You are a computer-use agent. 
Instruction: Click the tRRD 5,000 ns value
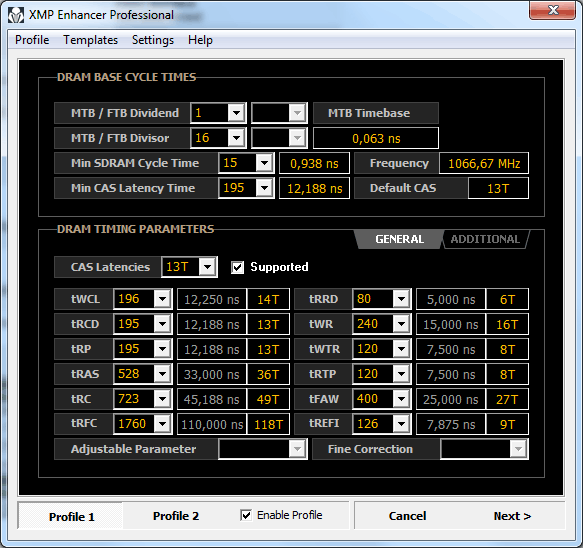point(451,299)
